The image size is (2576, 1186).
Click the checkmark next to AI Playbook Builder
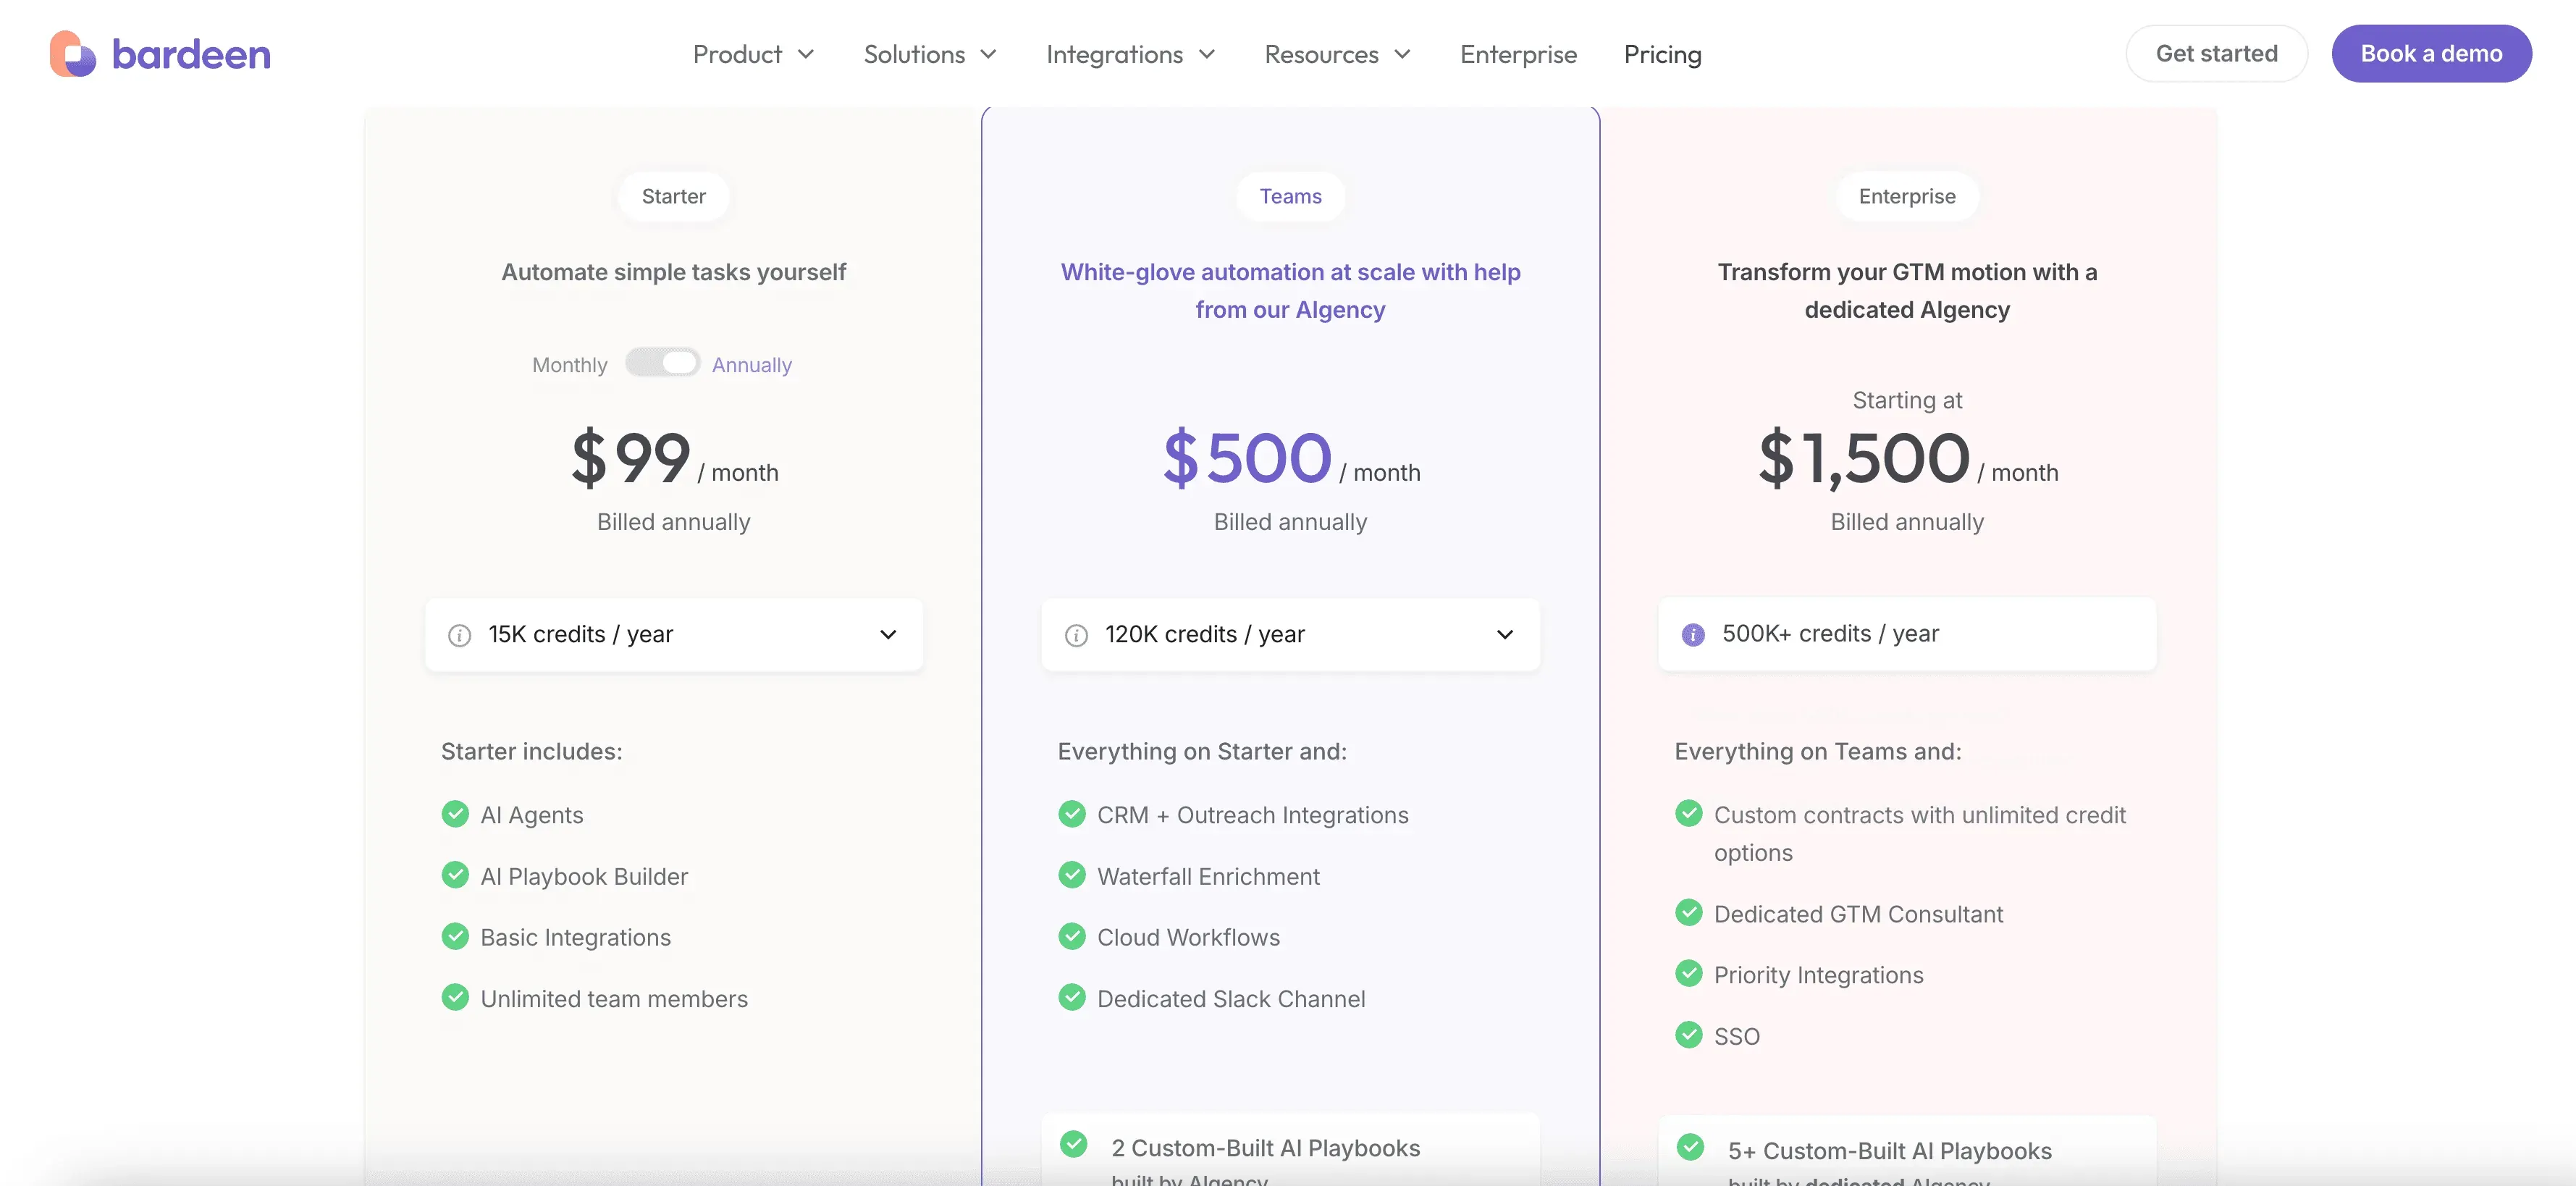pyautogui.click(x=455, y=875)
